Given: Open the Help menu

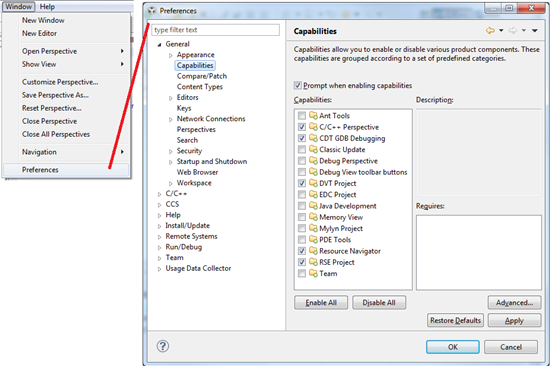Looking at the screenshot, I should click(47, 6).
